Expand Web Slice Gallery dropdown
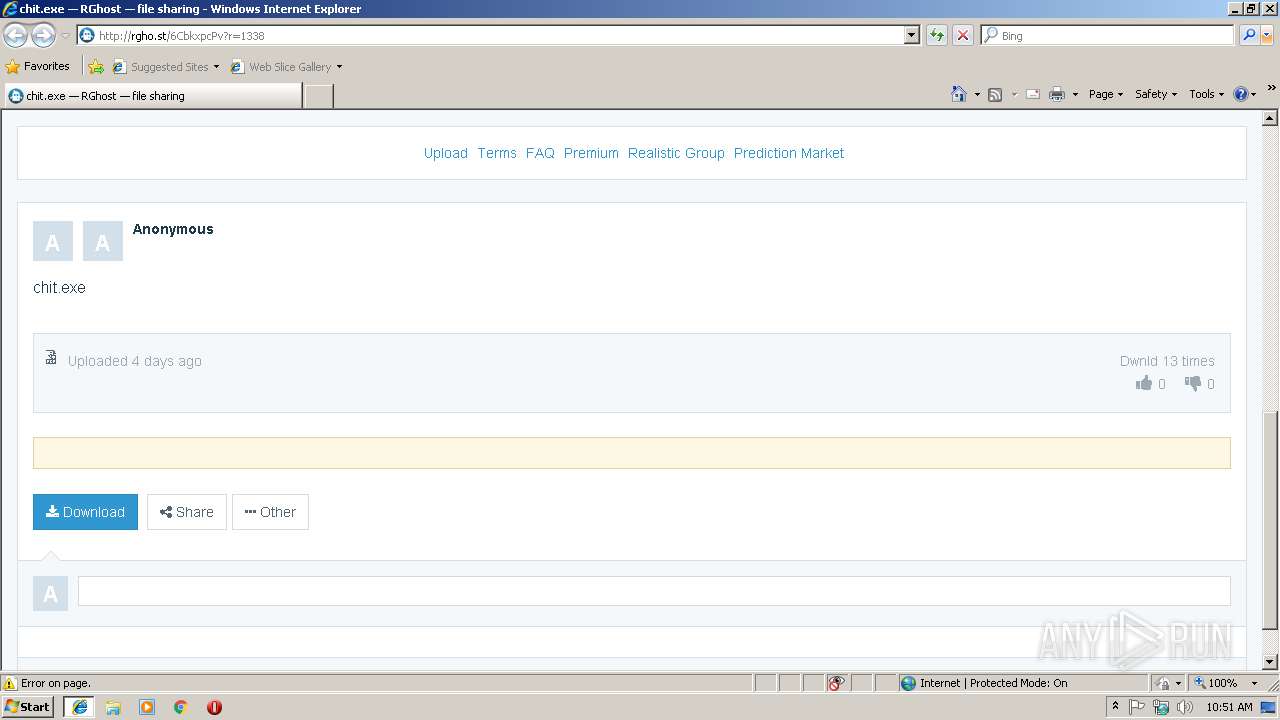Image resolution: width=1280 pixels, height=720 pixels. click(339, 67)
